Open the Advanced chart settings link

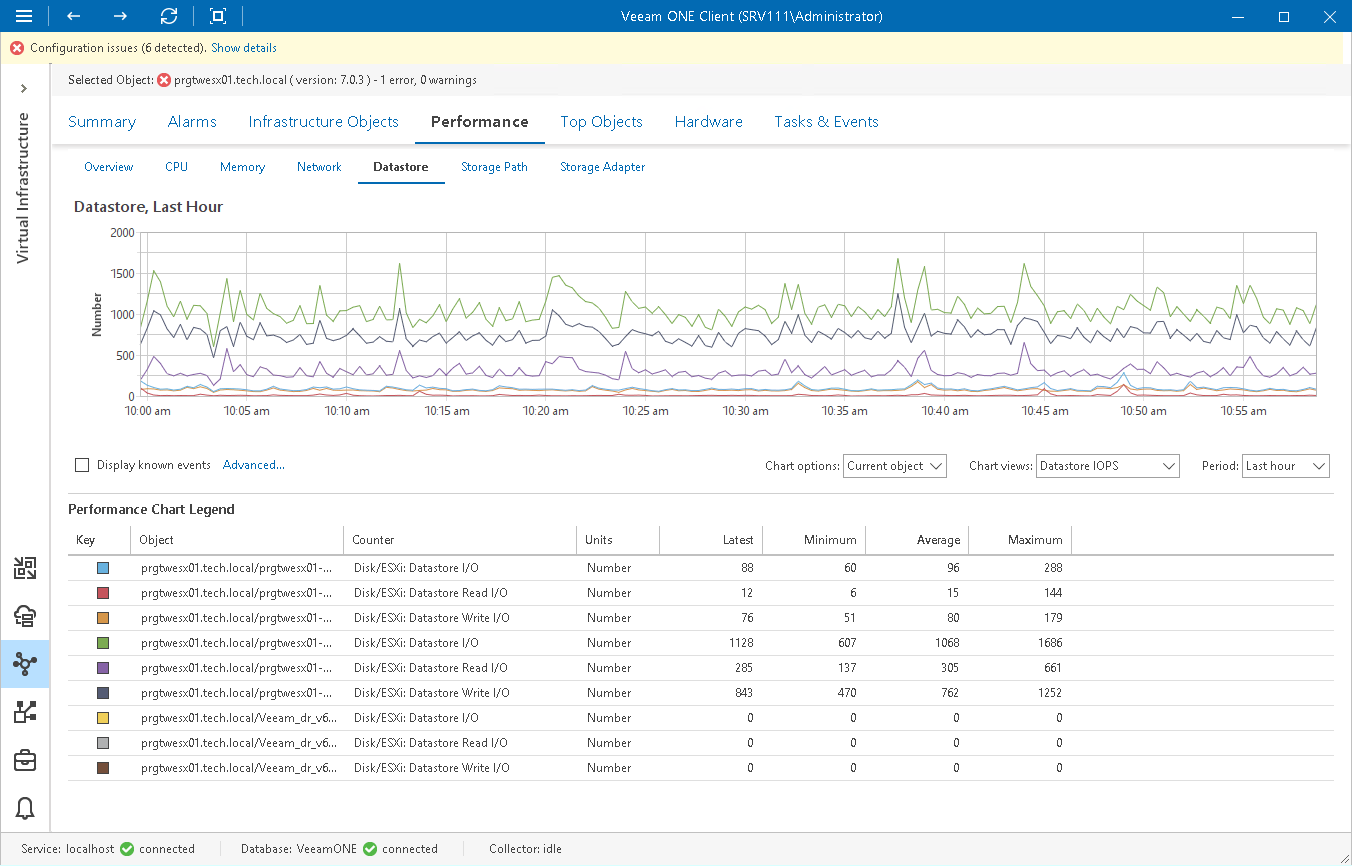[x=253, y=465]
